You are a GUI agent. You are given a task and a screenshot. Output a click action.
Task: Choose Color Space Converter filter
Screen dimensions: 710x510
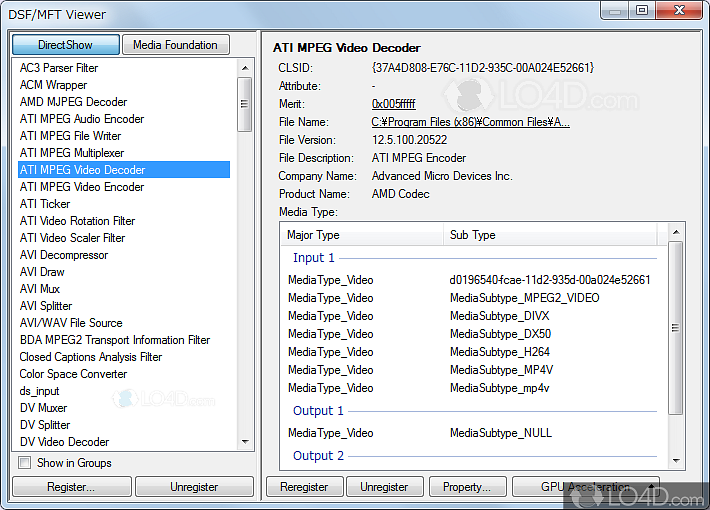pos(73,374)
